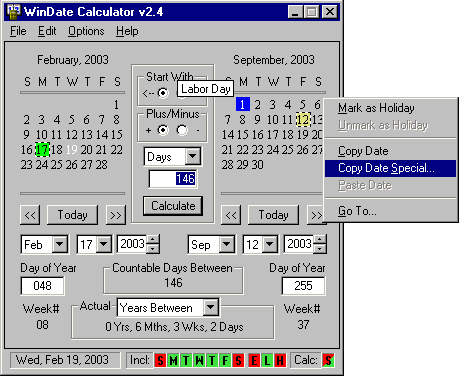The image size is (459, 376).
Task: Select the minus radio button
Action: click(182, 130)
